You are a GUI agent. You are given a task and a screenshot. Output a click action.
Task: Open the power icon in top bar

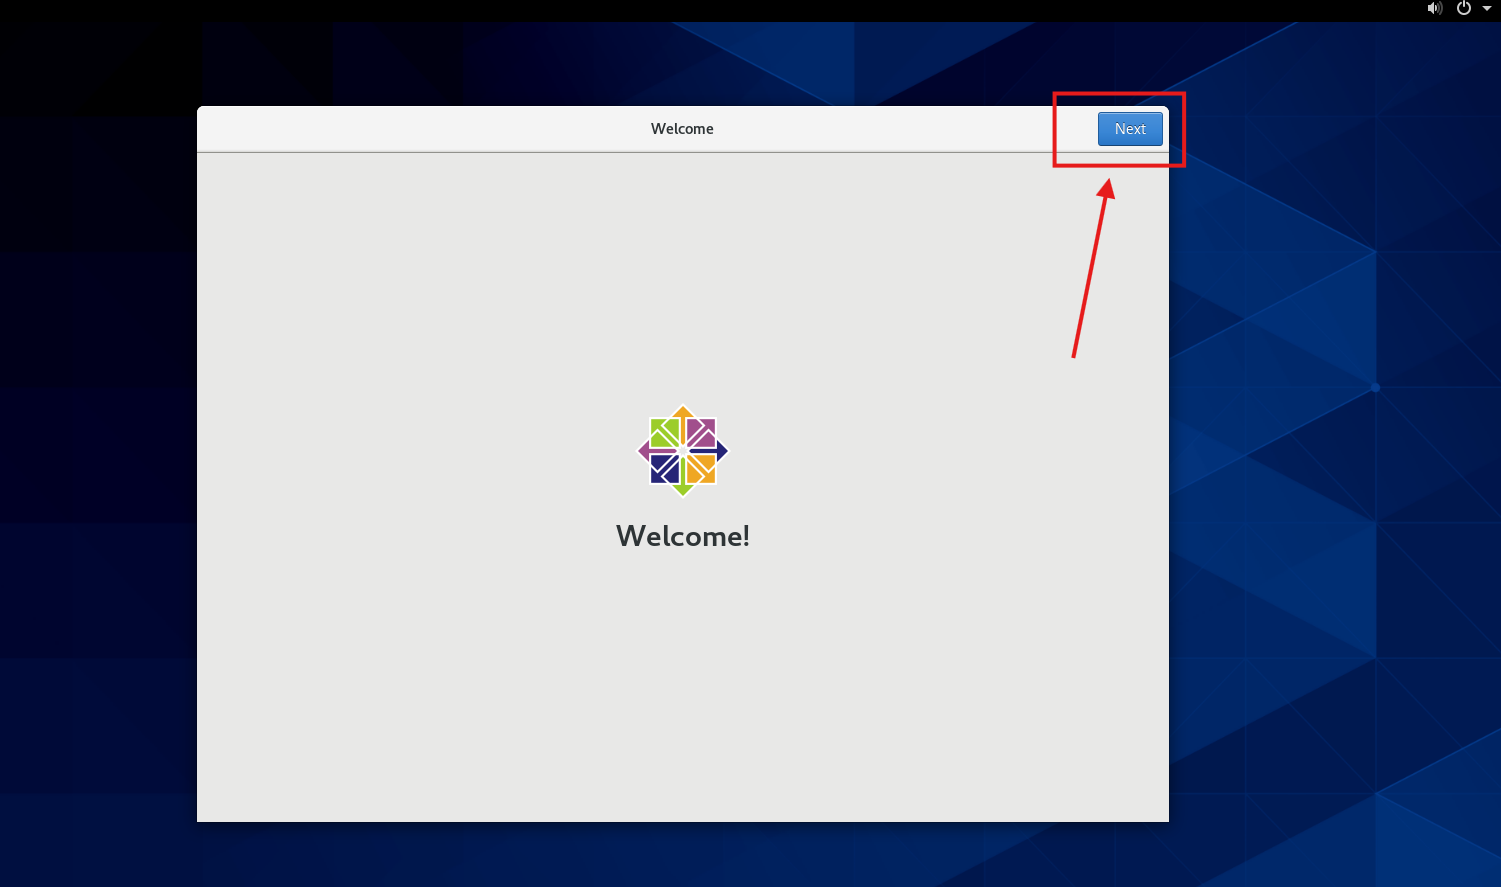(x=1464, y=8)
